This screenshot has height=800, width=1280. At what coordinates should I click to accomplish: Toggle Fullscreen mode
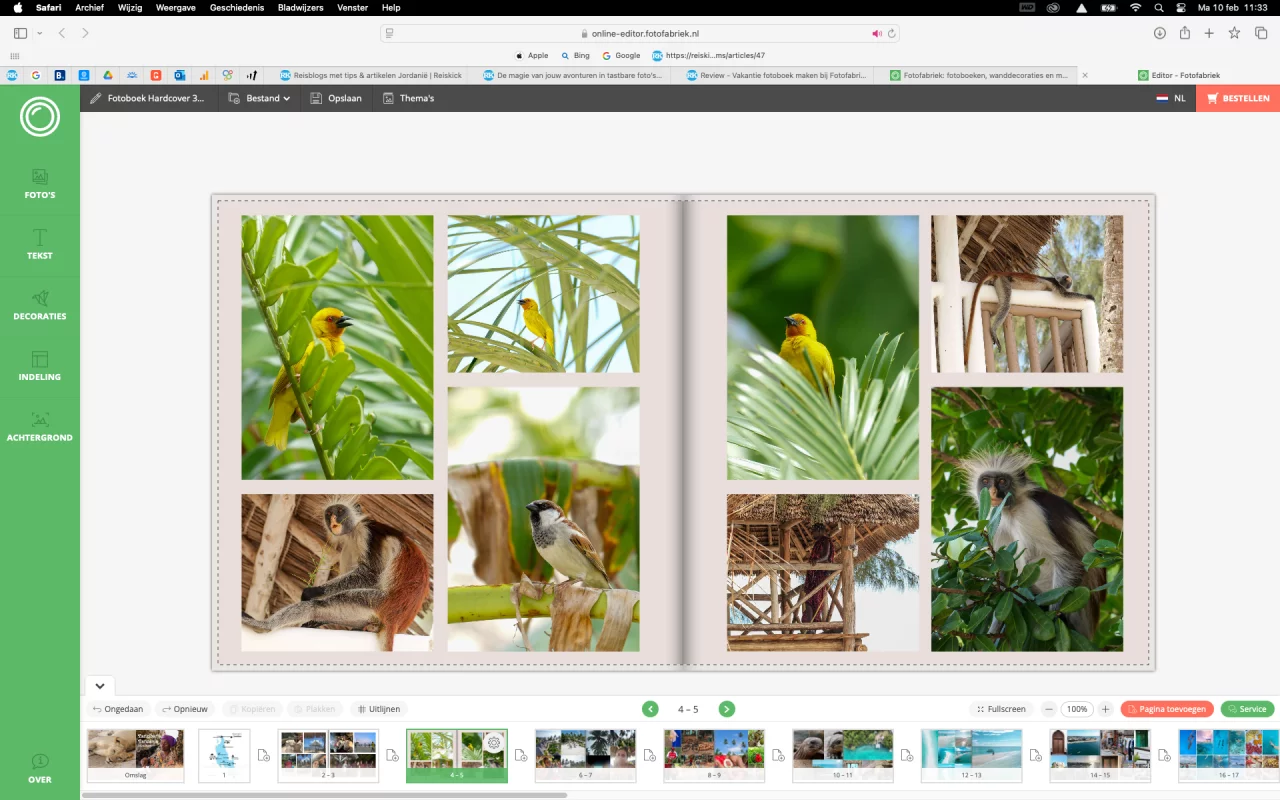pyautogui.click(x=1001, y=709)
